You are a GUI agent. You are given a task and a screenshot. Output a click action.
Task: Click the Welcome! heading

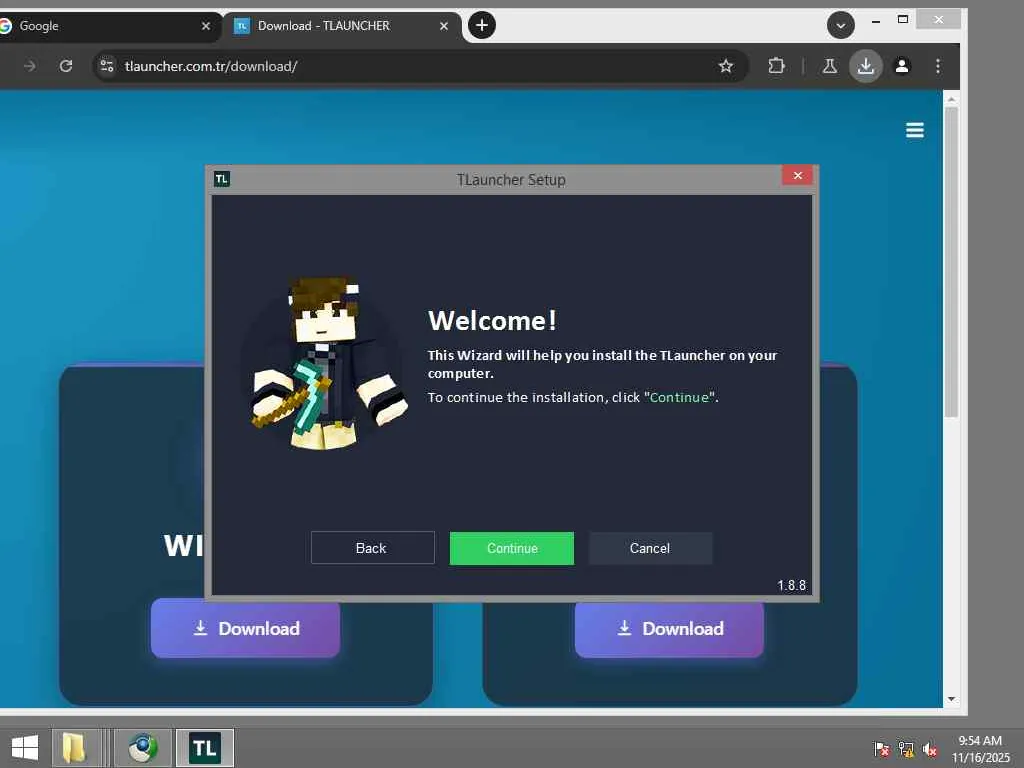(x=492, y=321)
